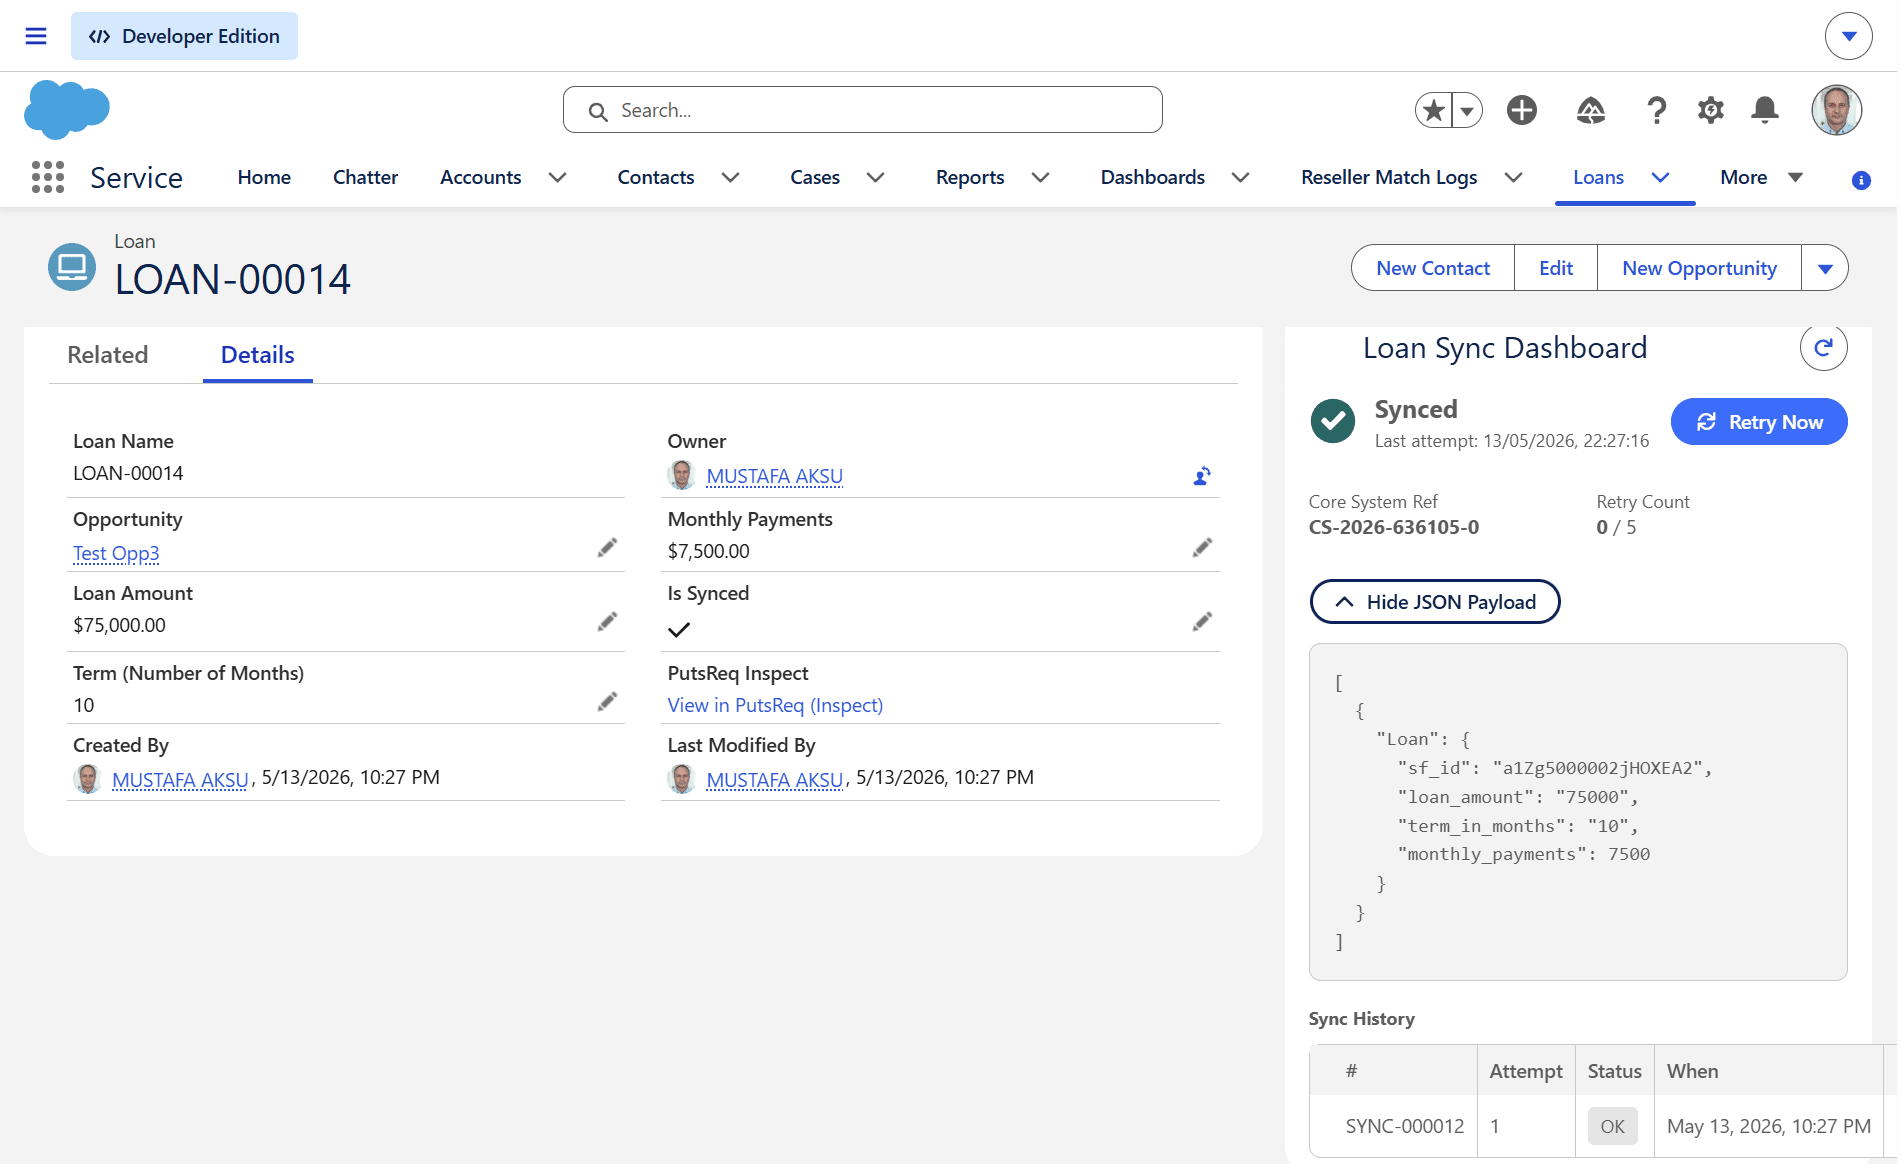The width and height of the screenshot is (1900, 1164).
Task: Go to the Chatter tab
Action: tap(365, 177)
